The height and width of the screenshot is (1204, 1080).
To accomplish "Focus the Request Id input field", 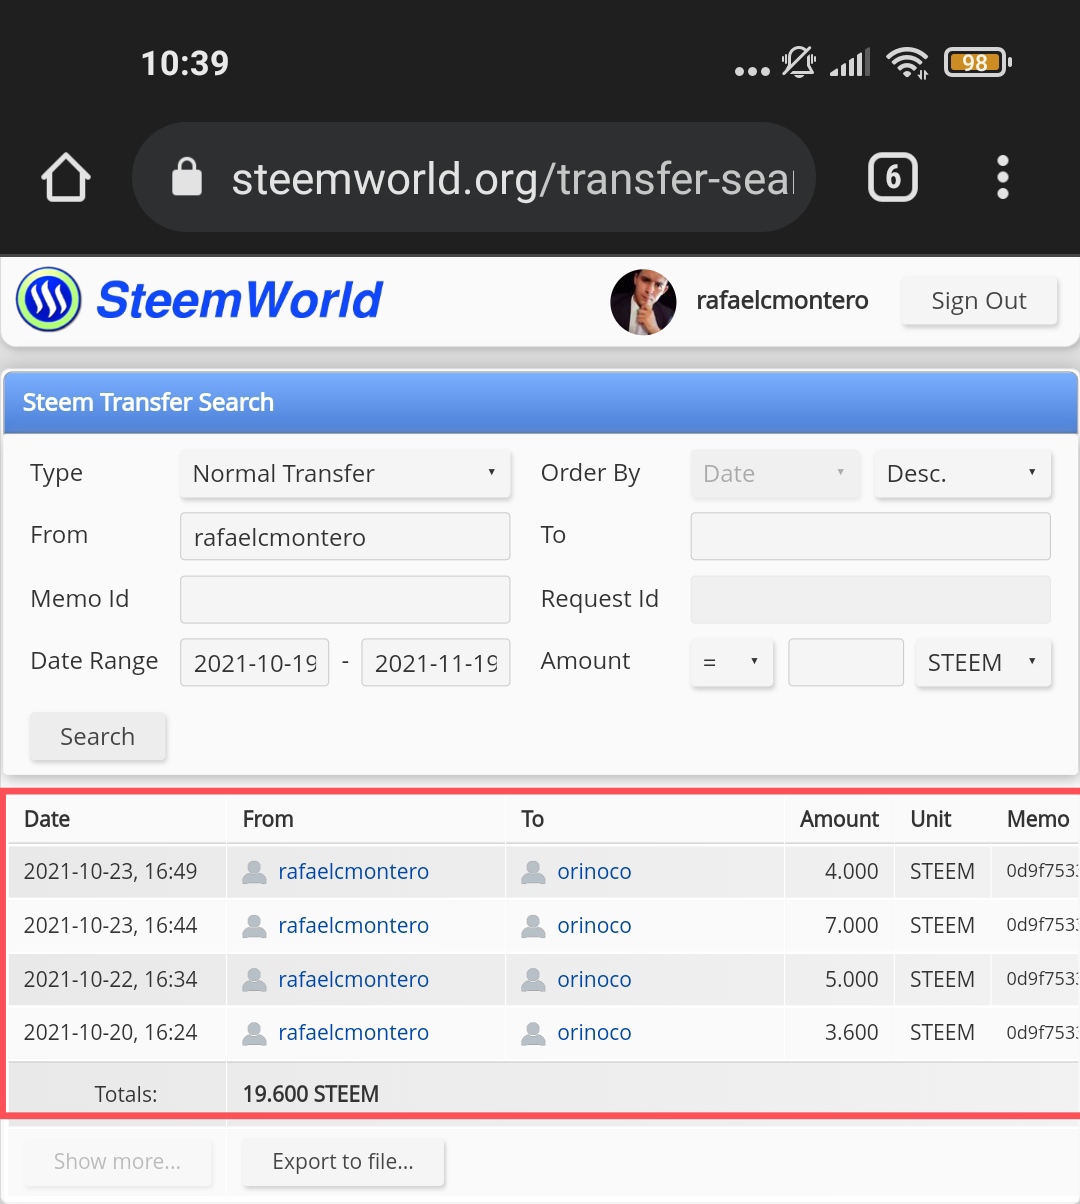I will point(870,599).
